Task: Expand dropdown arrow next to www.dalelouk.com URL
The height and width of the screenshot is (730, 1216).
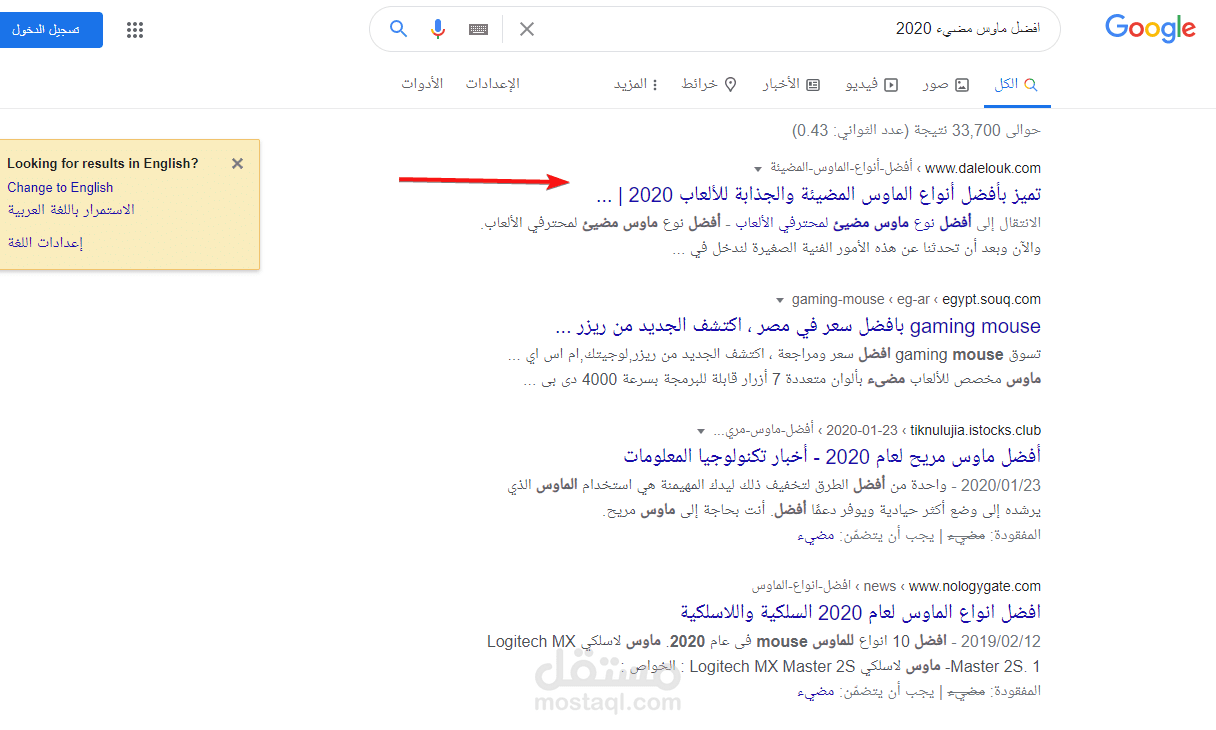Action: tap(758, 169)
